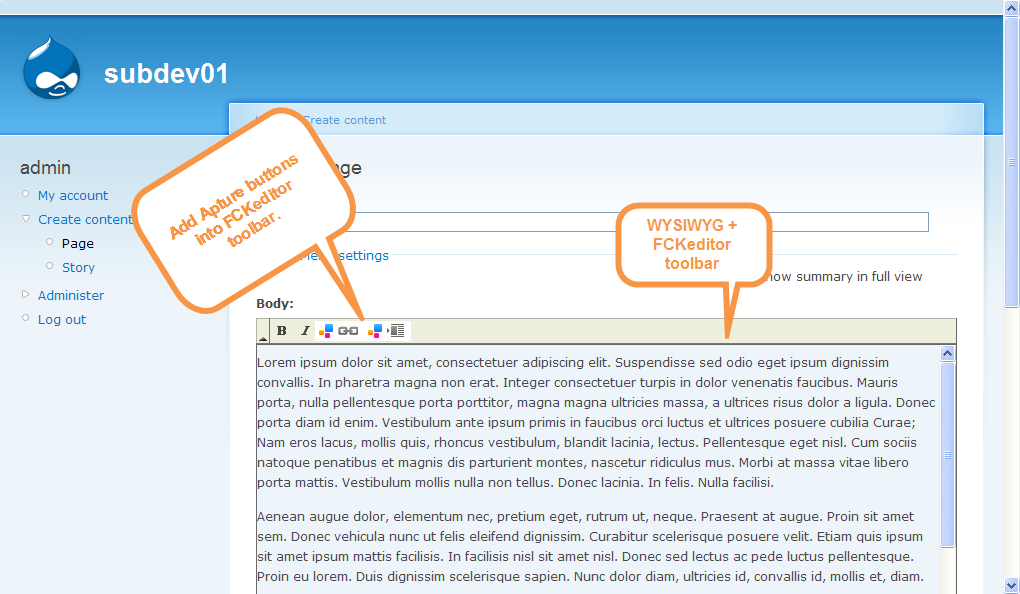Open the My account link
This screenshot has width=1020, height=594.
coord(72,195)
